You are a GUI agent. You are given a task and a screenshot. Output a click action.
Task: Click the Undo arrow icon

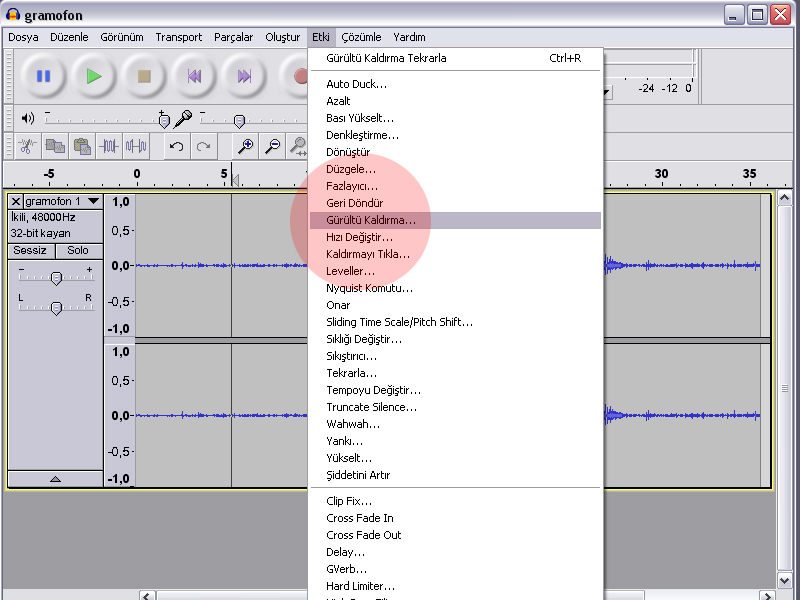click(177, 146)
